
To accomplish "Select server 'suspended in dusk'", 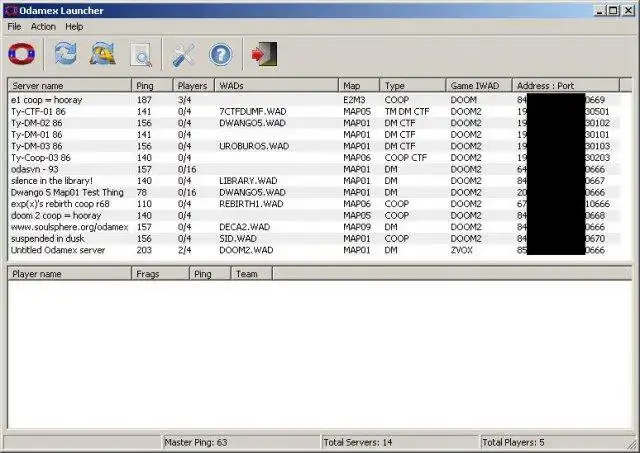I will point(314,238).
